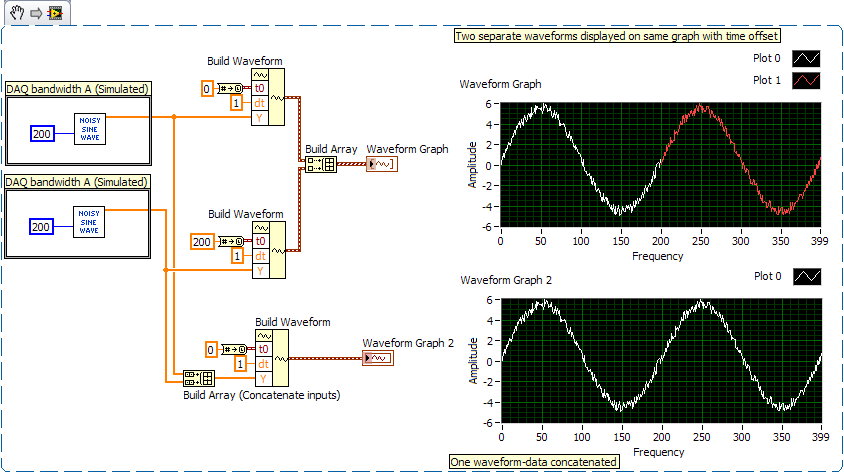
Task: Click the middle Build Waveform node
Action: click(x=269, y=250)
